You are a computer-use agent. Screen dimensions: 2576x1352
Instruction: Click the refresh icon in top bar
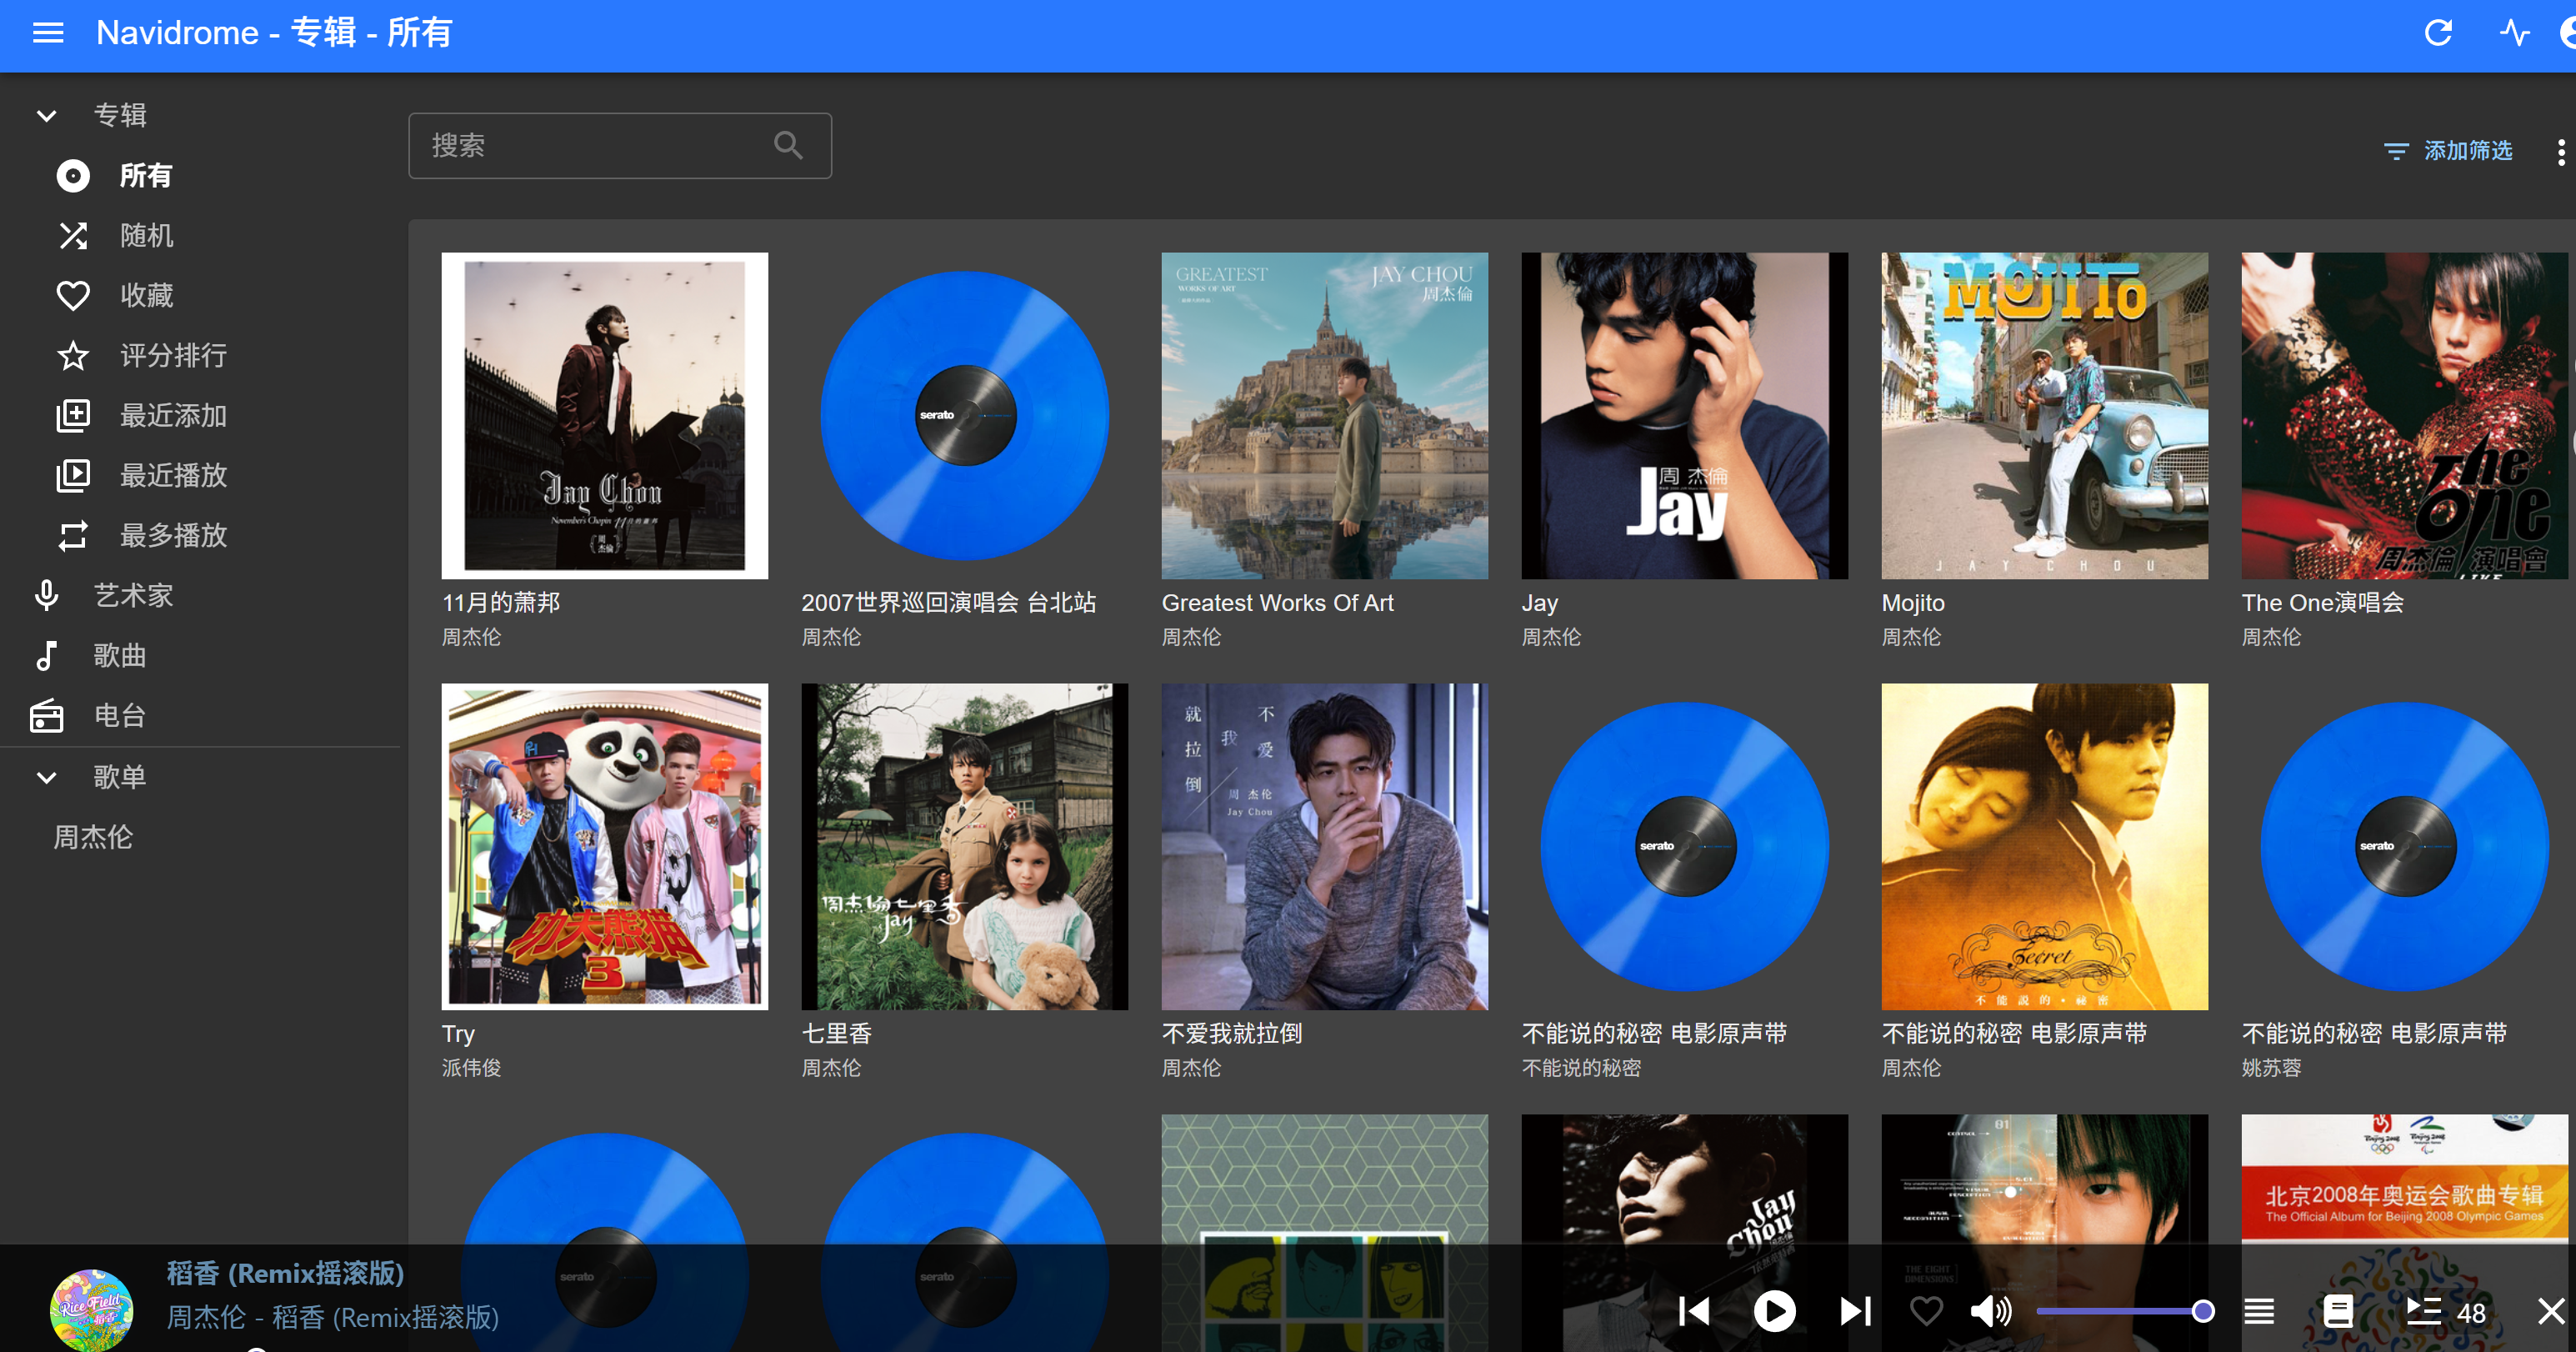[x=2438, y=33]
